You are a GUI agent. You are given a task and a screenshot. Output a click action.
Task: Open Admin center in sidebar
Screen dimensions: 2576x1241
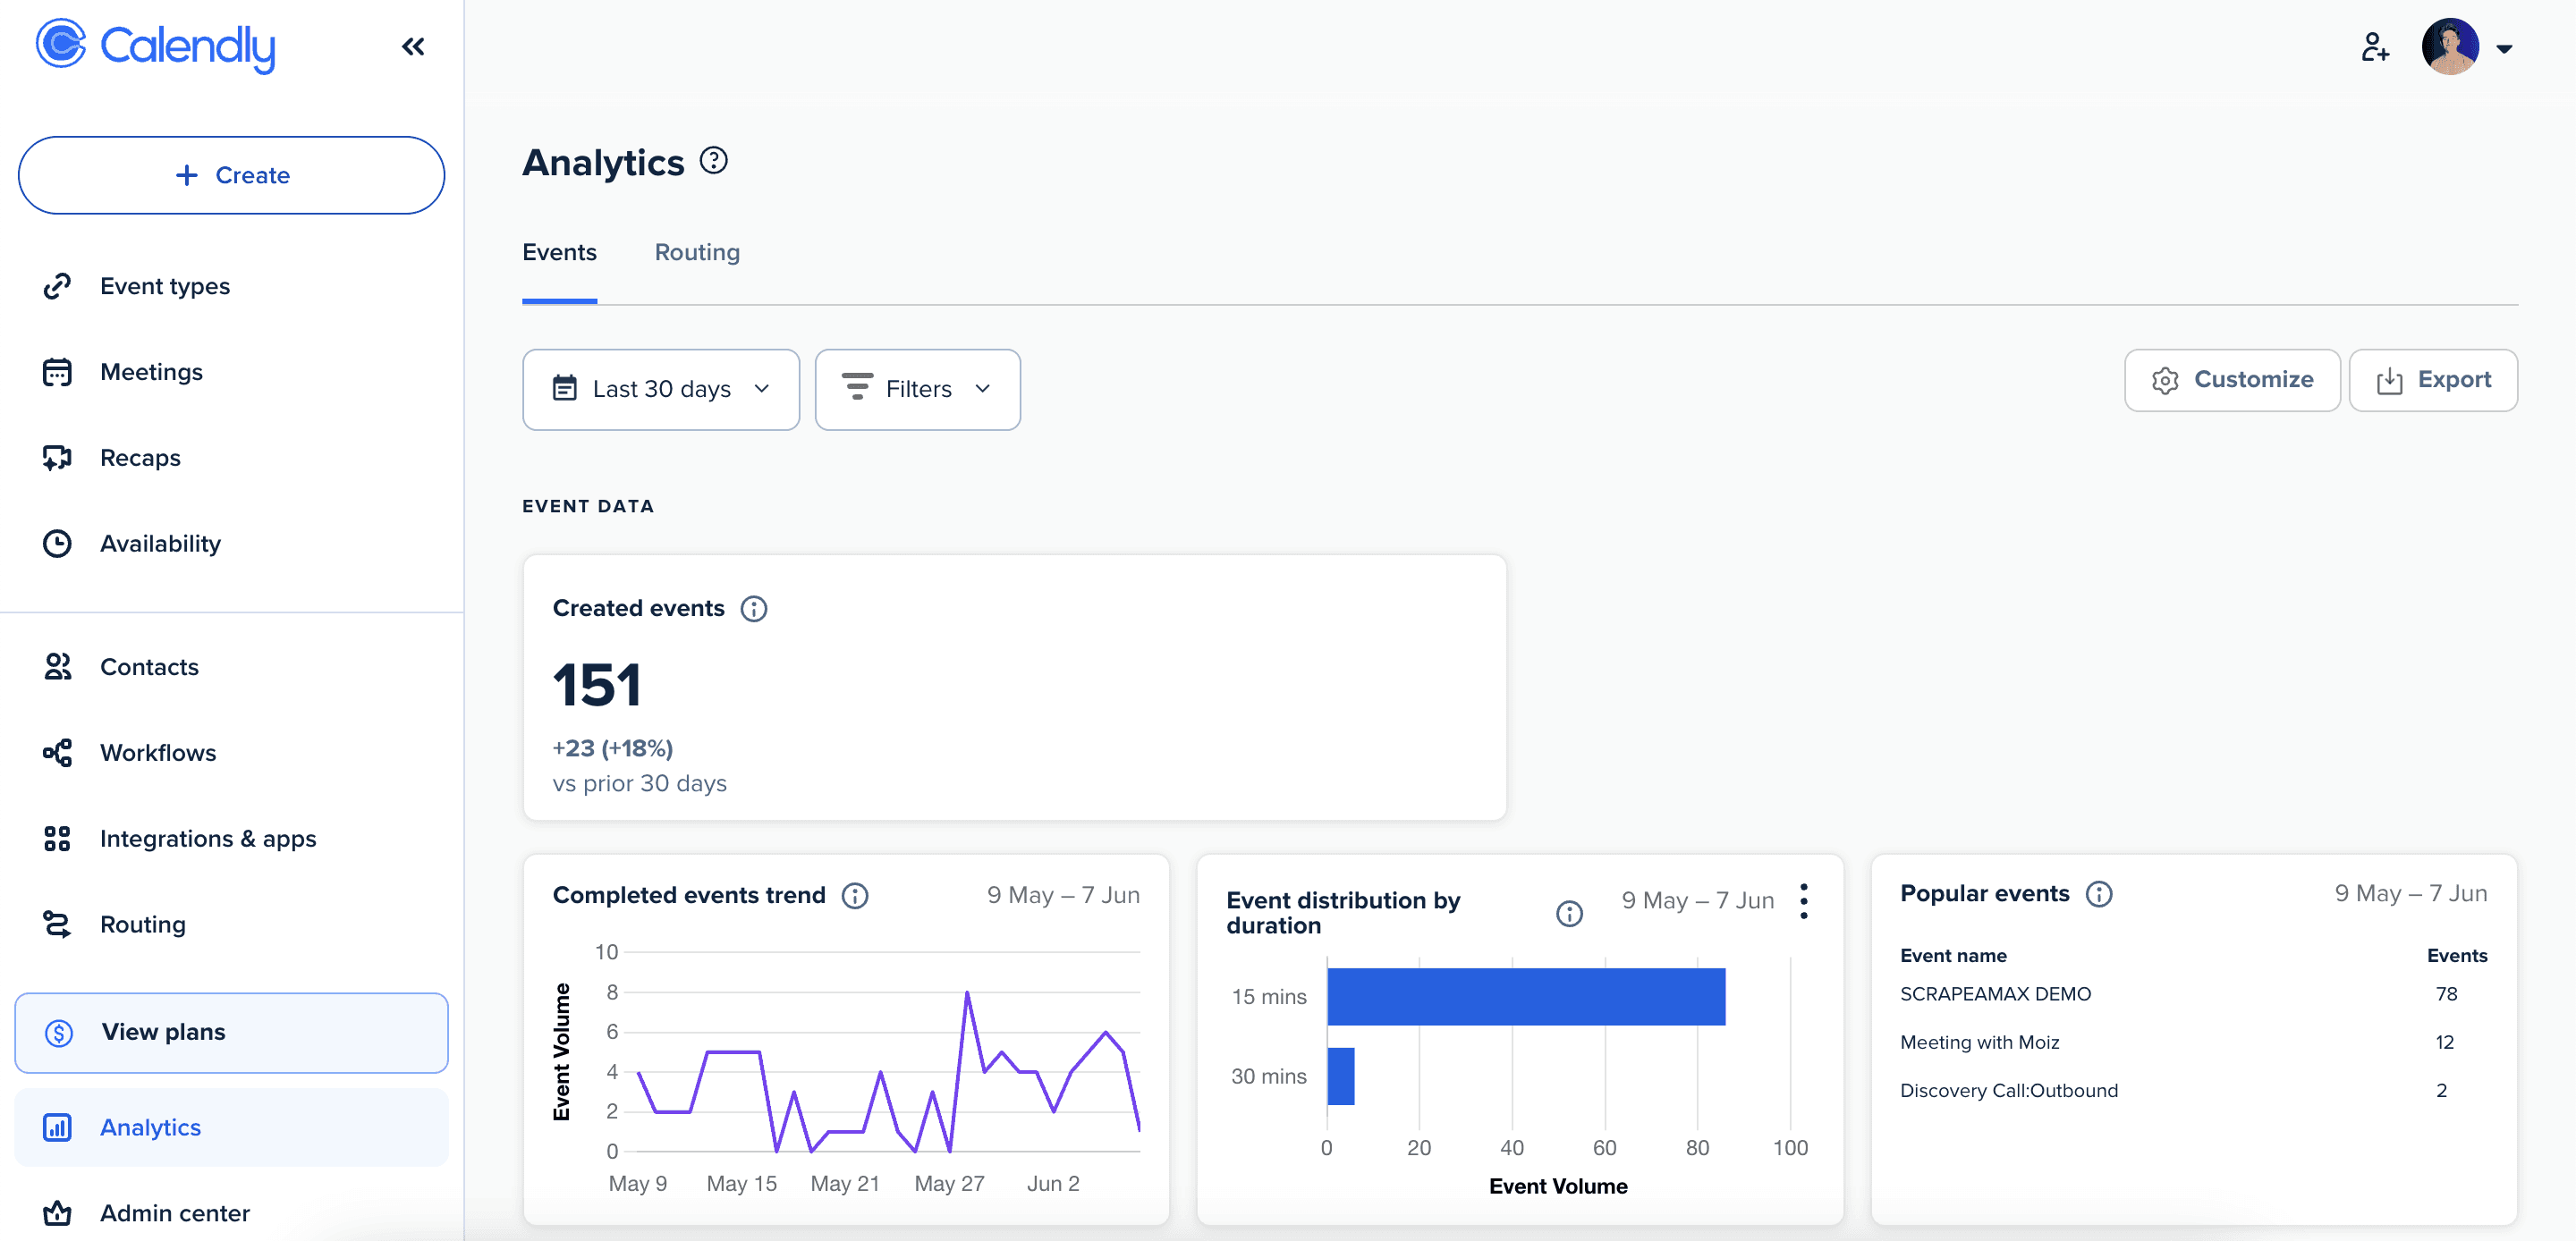point(232,1214)
